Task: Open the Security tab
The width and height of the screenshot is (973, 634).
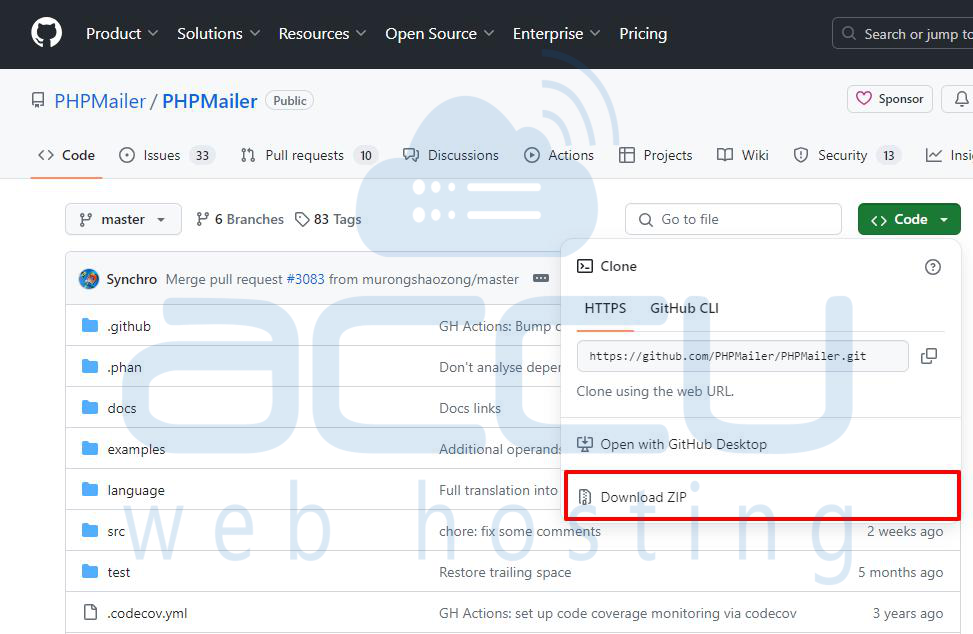Action: tap(847, 155)
